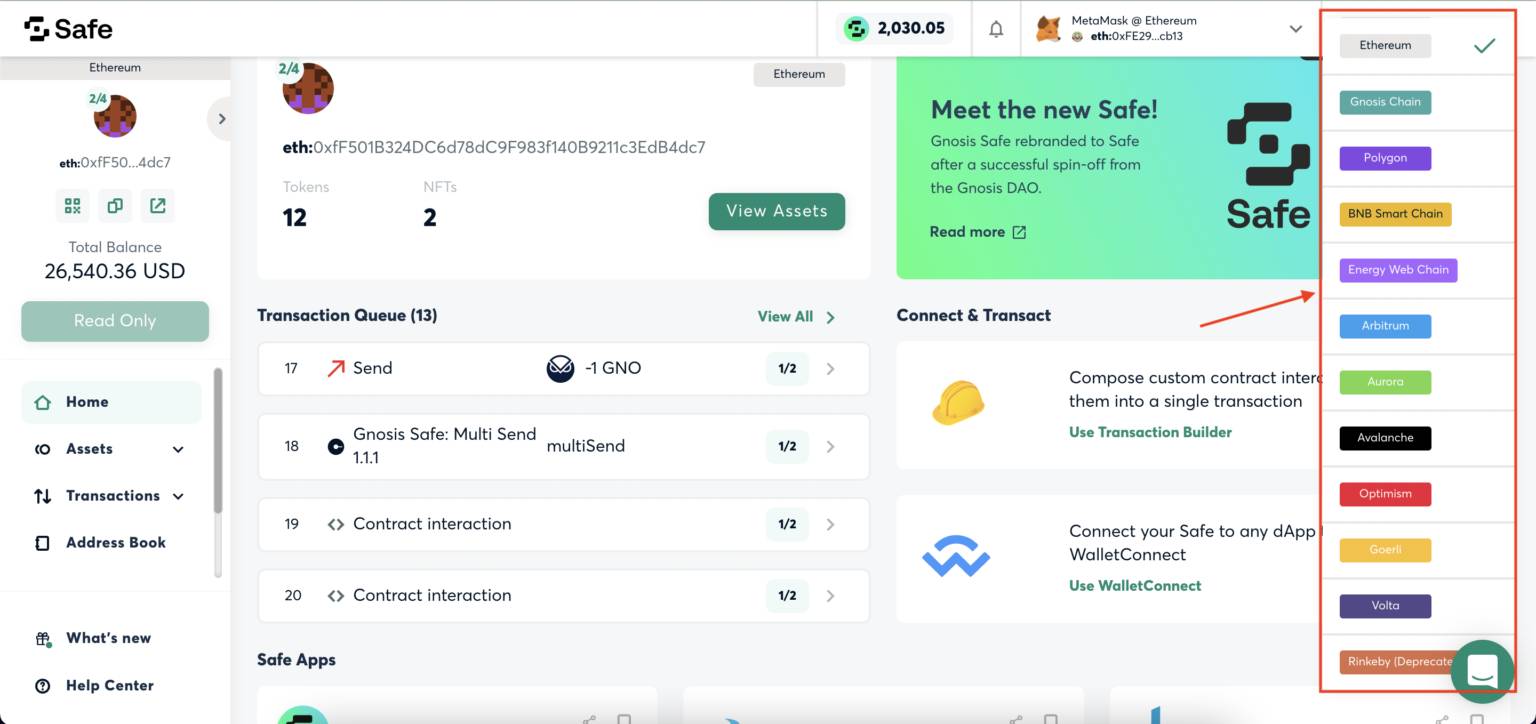
Task: Open the safe in block explorer via external-link icon
Action: tap(157, 205)
